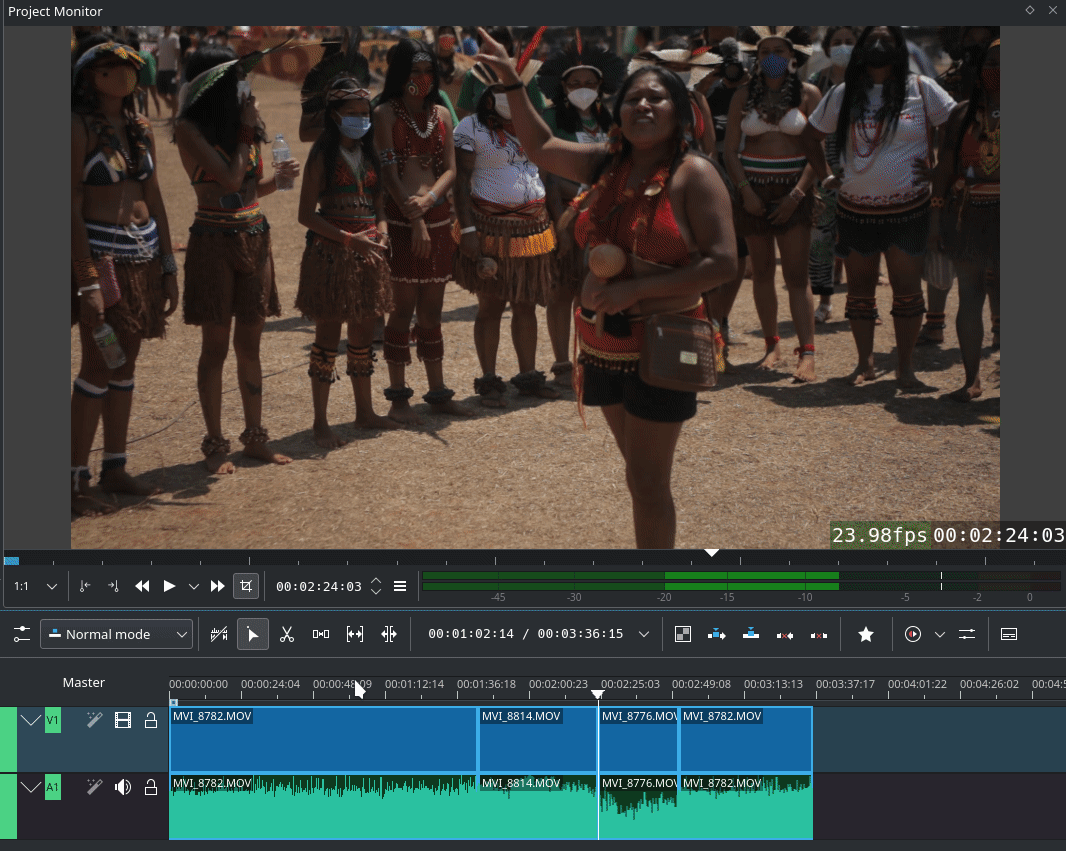Click the mixed compositing checkerboard icon
1066x851 pixels.
pos(683,634)
